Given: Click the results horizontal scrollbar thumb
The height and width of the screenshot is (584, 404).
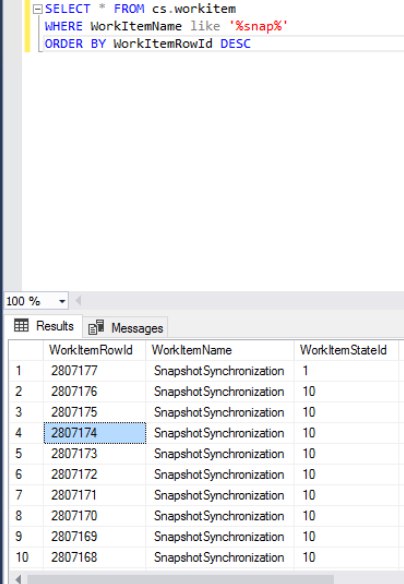Looking at the screenshot, I should coord(181,579).
